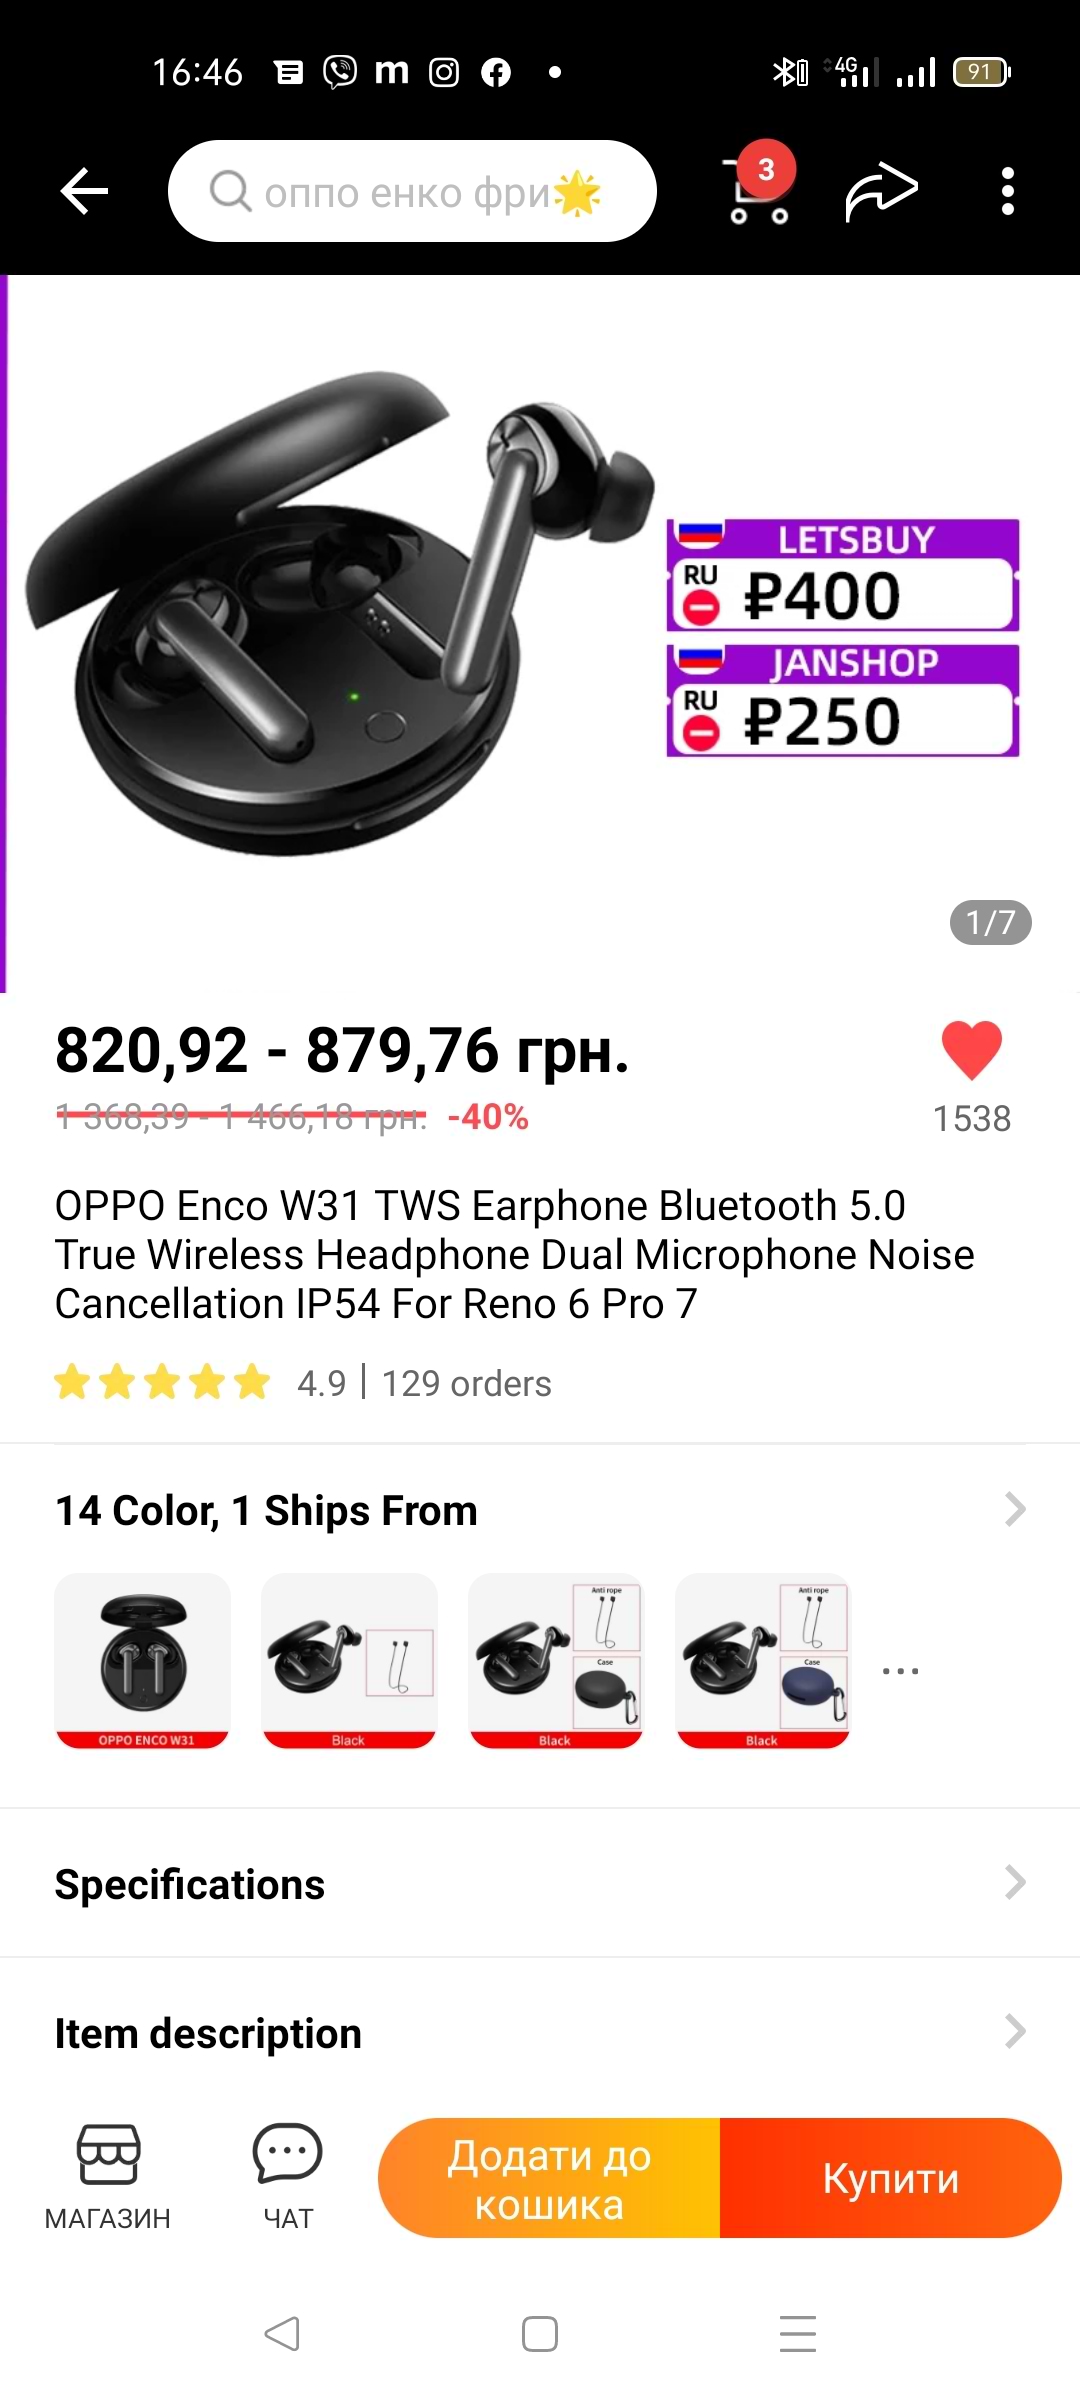Open Android recent apps menu button
The height and width of the screenshot is (2400, 1080).
[797, 2334]
